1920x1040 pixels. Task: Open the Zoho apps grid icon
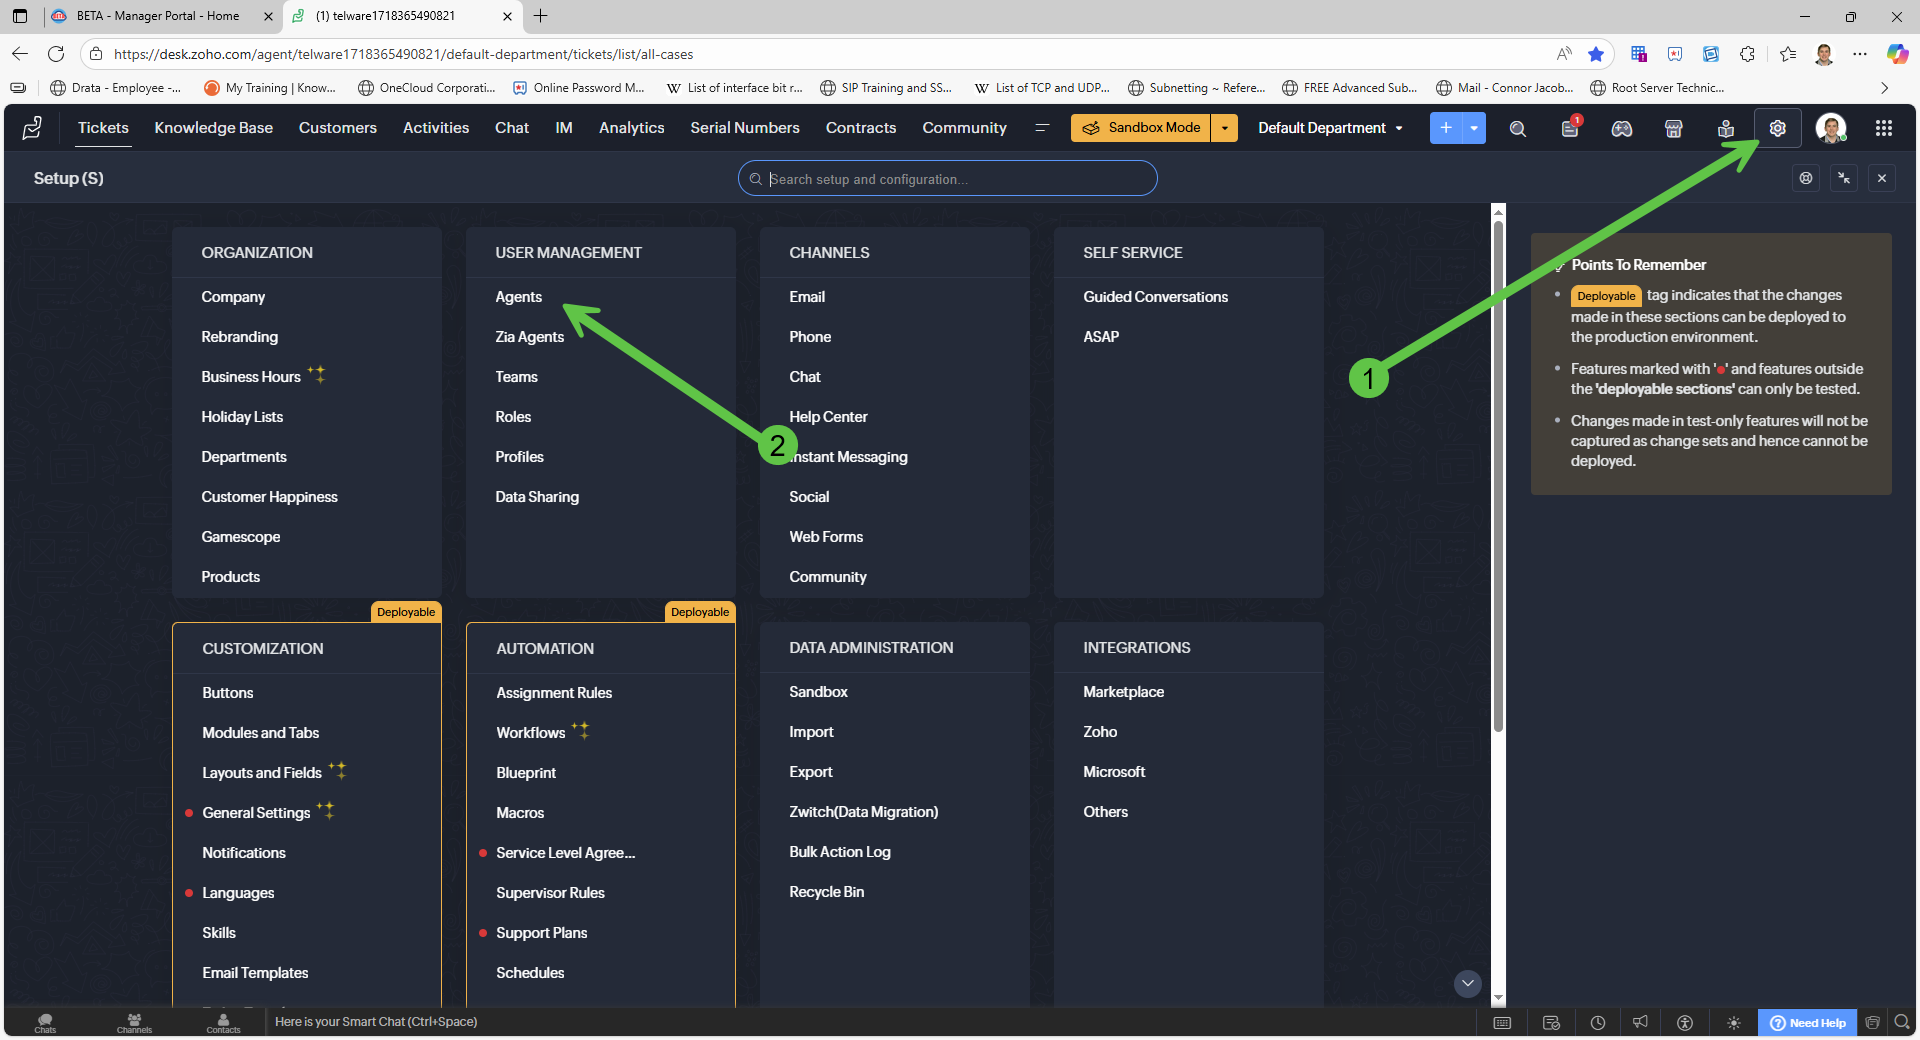1883,128
